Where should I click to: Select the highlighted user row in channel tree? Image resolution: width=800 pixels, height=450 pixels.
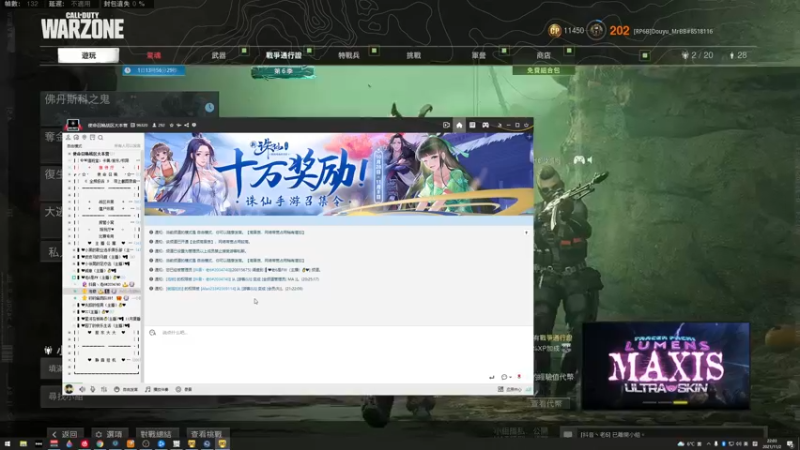pyautogui.click(x=104, y=291)
